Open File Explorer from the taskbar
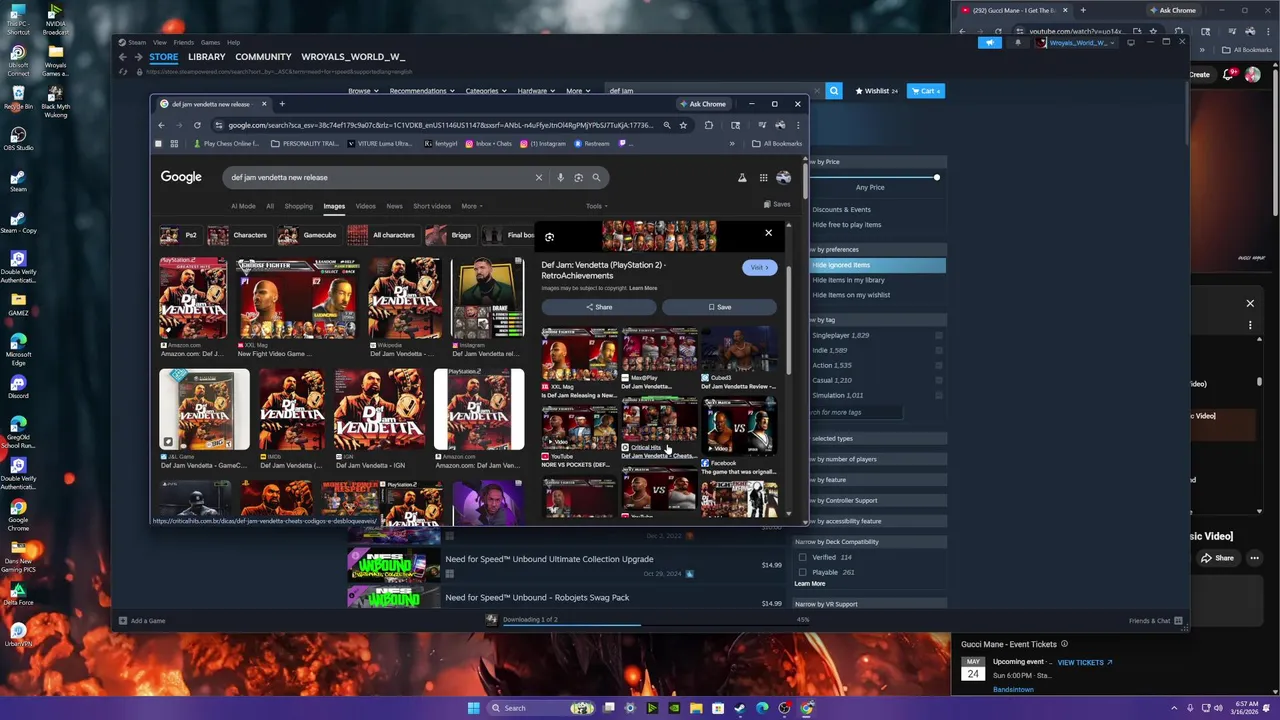Image resolution: width=1280 pixels, height=720 pixels. tap(696, 708)
